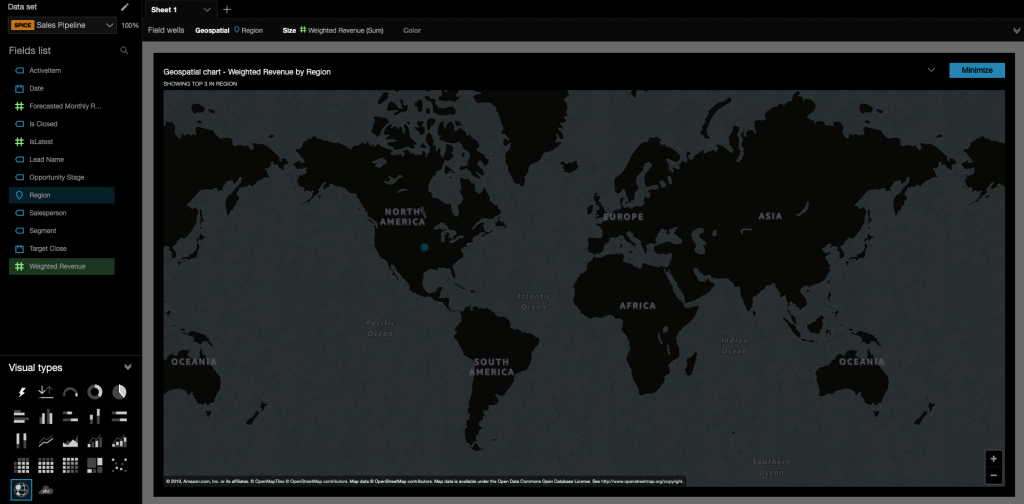Image resolution: width=1024 pixels, height=504 pixels.
Task: Pick the scatter plot visual type
Action: pos(119,465)
